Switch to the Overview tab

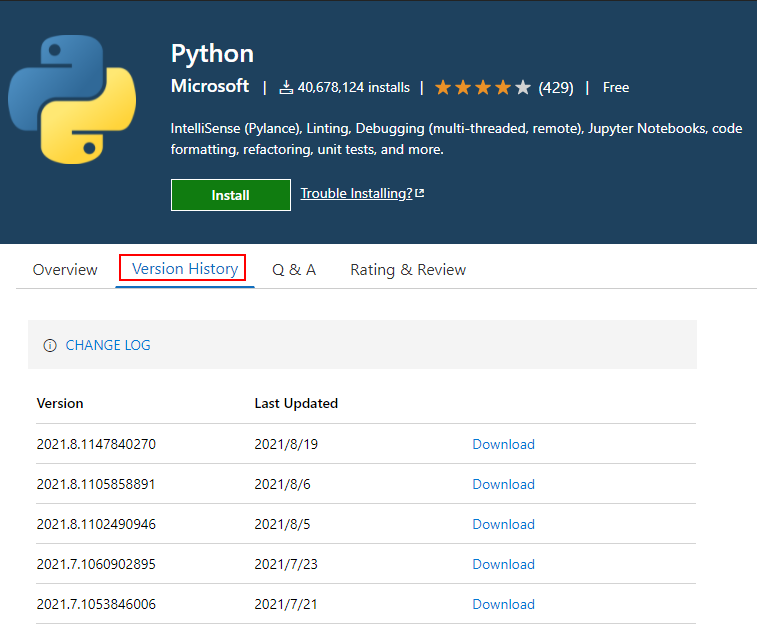(x=65, y=269)
